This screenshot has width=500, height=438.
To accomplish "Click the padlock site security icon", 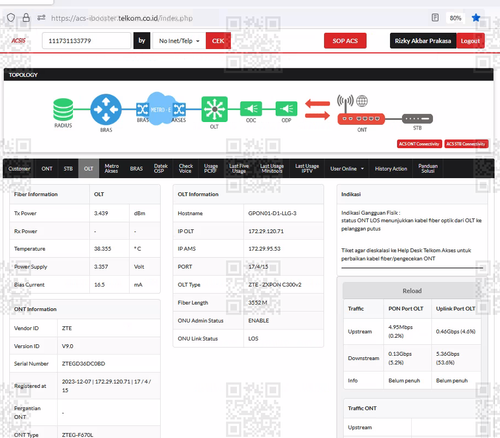I will (x=26, y=18).
